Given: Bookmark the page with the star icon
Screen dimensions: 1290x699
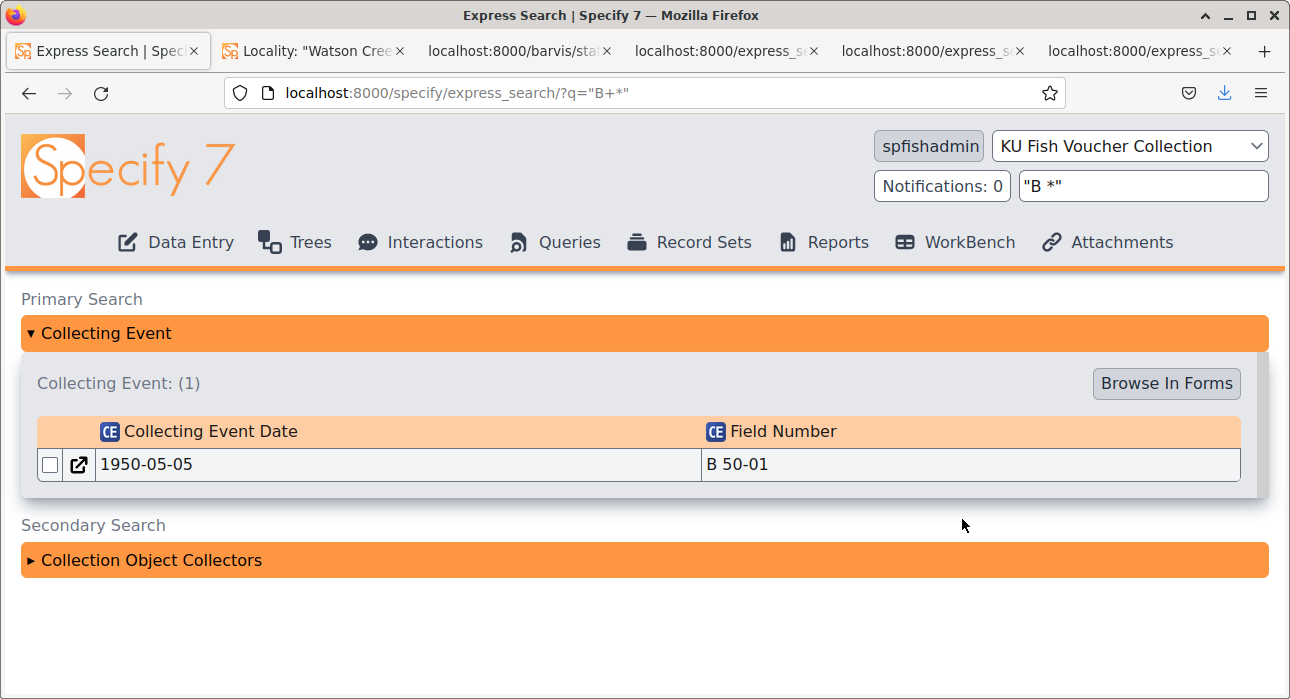Looking at the screenshot, I should click(x=1050, y=93).
